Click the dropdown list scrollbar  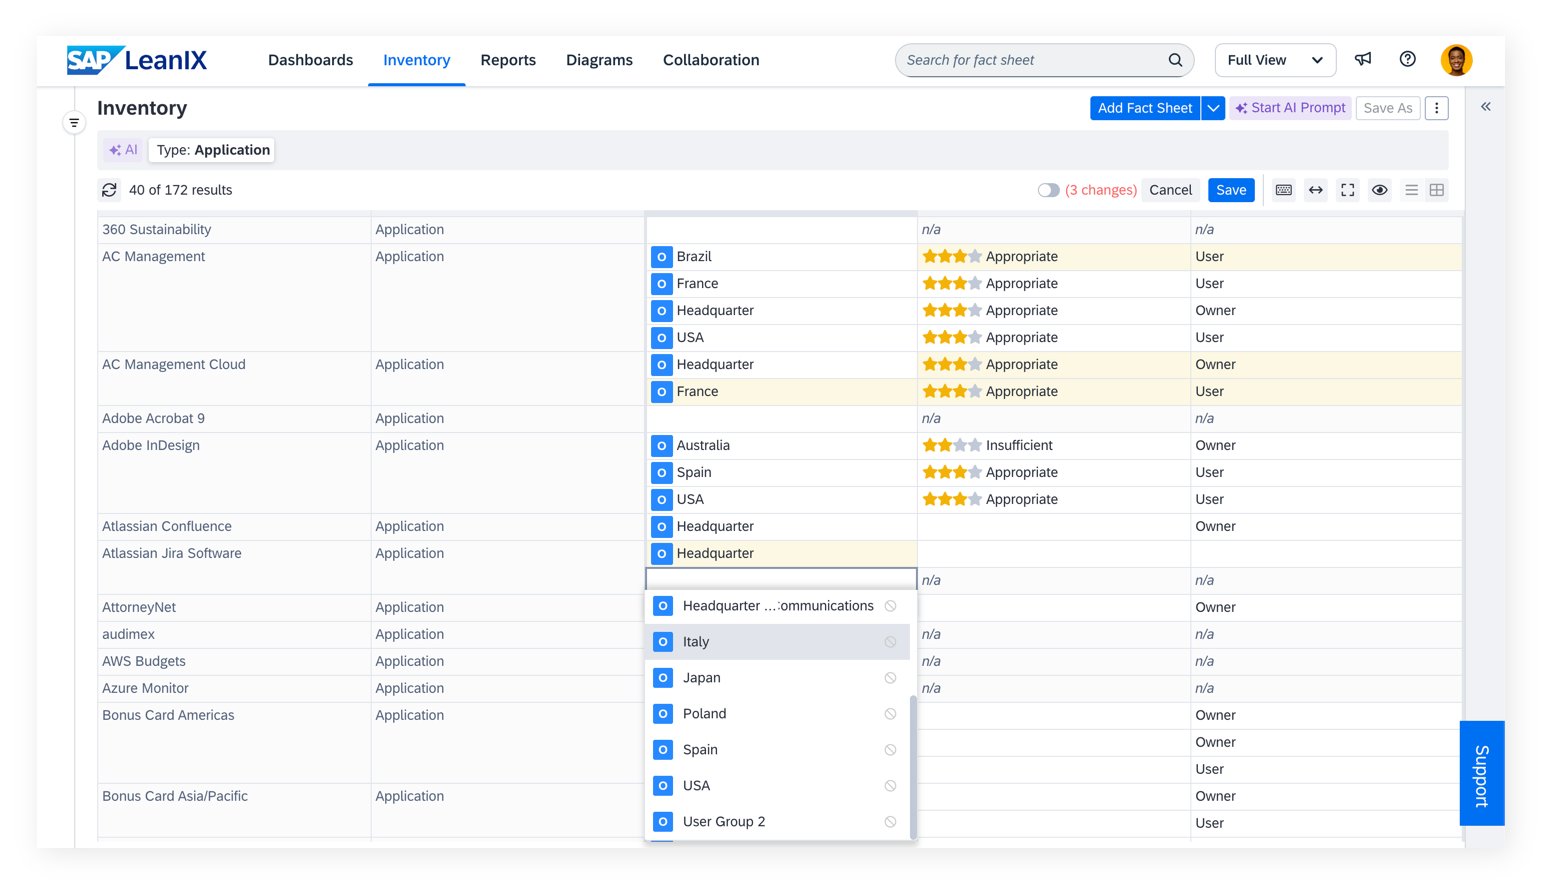(x=913, y=767)
